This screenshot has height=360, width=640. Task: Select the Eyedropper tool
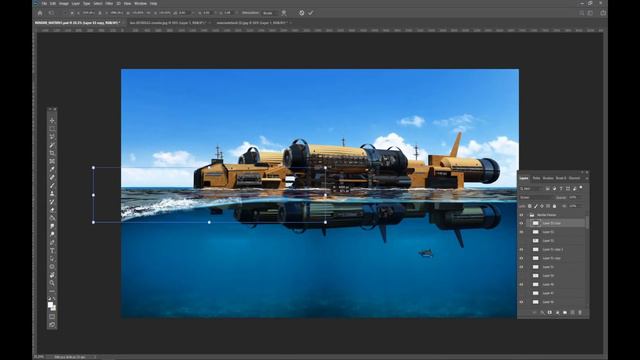(52, 169)
